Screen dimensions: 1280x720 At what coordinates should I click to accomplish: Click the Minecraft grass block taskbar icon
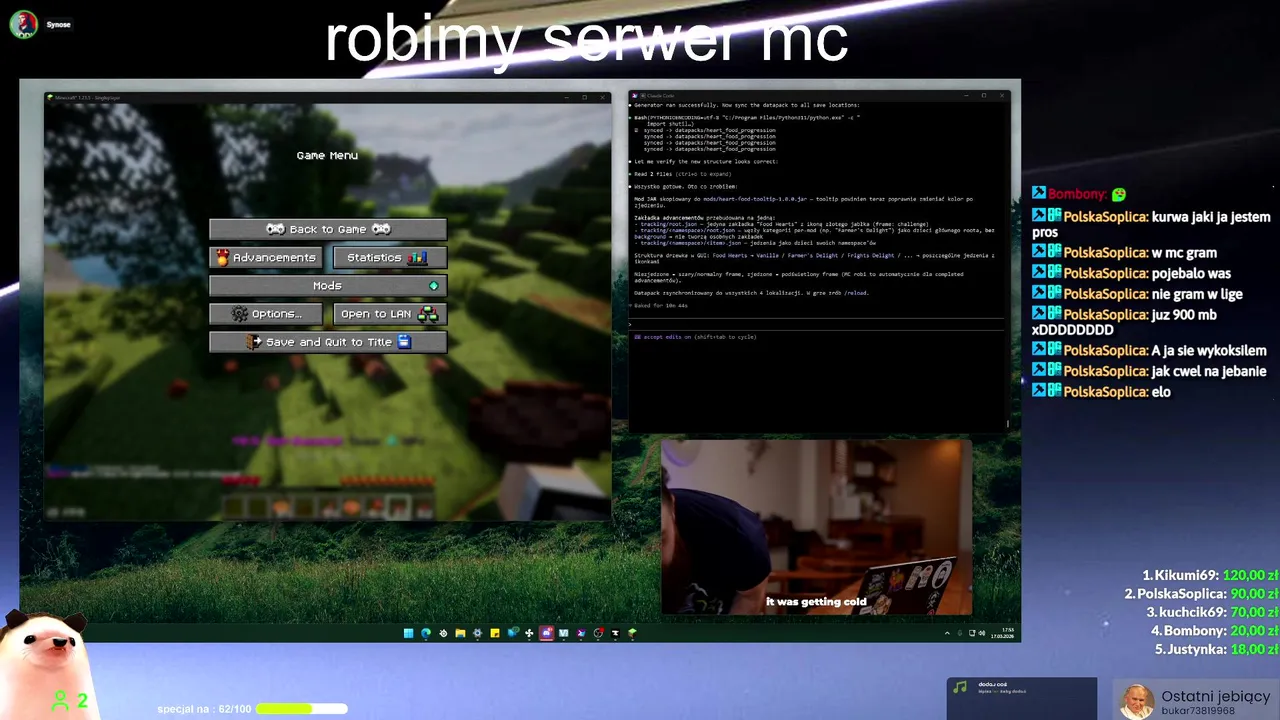coord(632,633)
